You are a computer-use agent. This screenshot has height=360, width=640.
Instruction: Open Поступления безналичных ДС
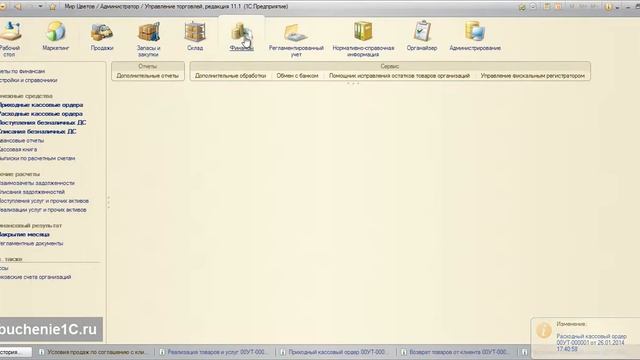pyautogui.click(x=42, y=122)
